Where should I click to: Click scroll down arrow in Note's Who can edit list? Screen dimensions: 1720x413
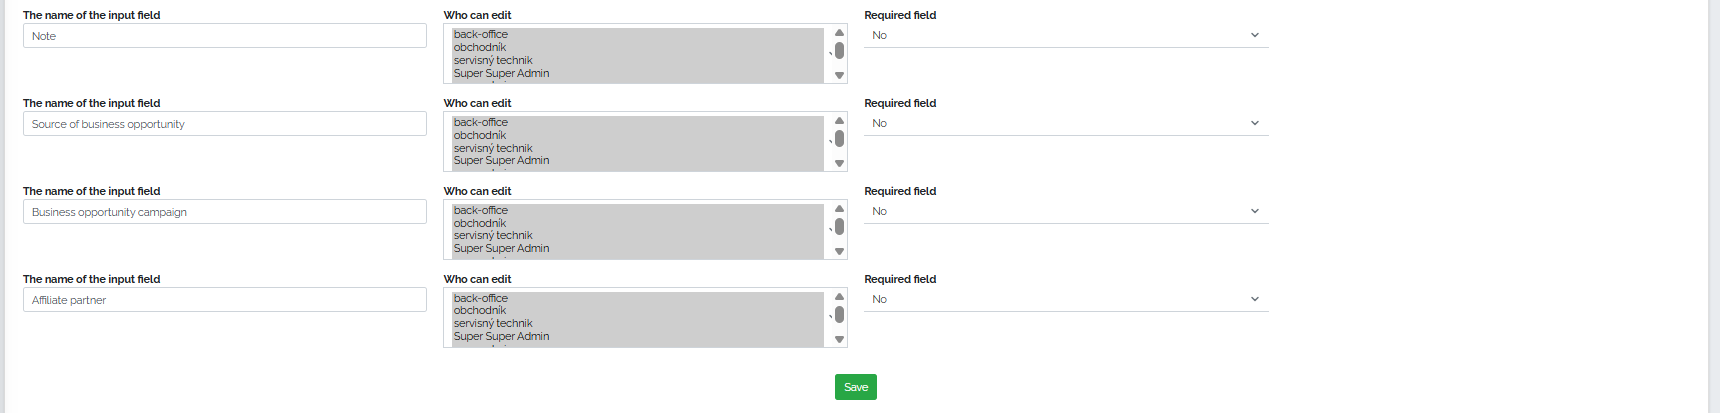tap(839, 76)
